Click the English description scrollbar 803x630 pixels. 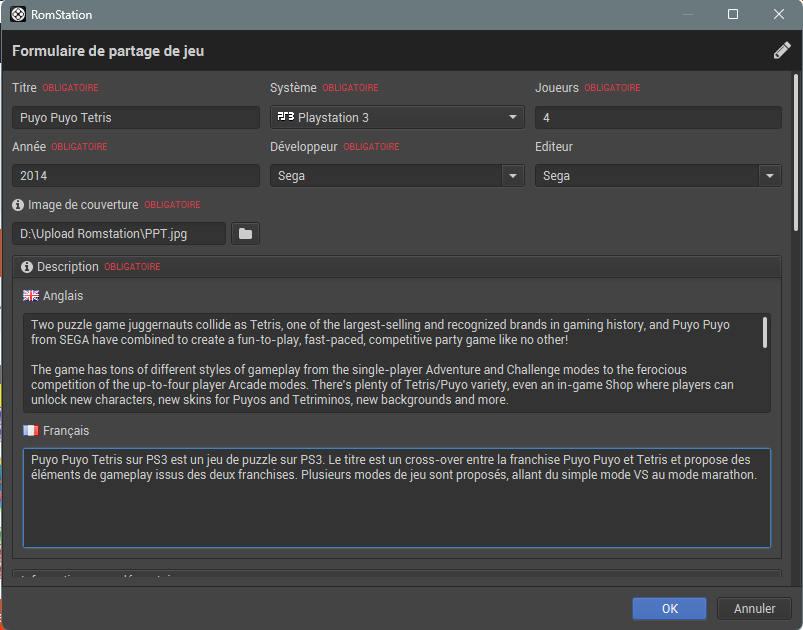click(765, 333)
